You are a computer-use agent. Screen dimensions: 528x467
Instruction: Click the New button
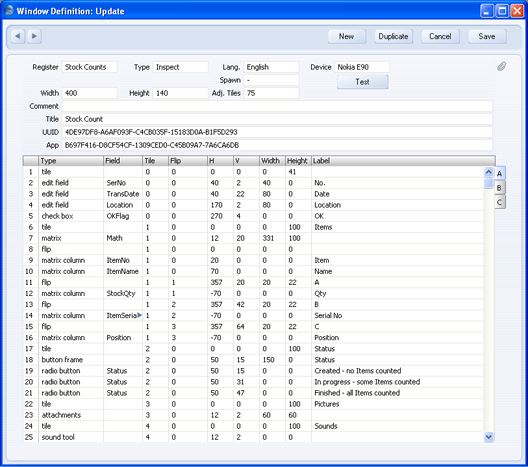[346, 36]
